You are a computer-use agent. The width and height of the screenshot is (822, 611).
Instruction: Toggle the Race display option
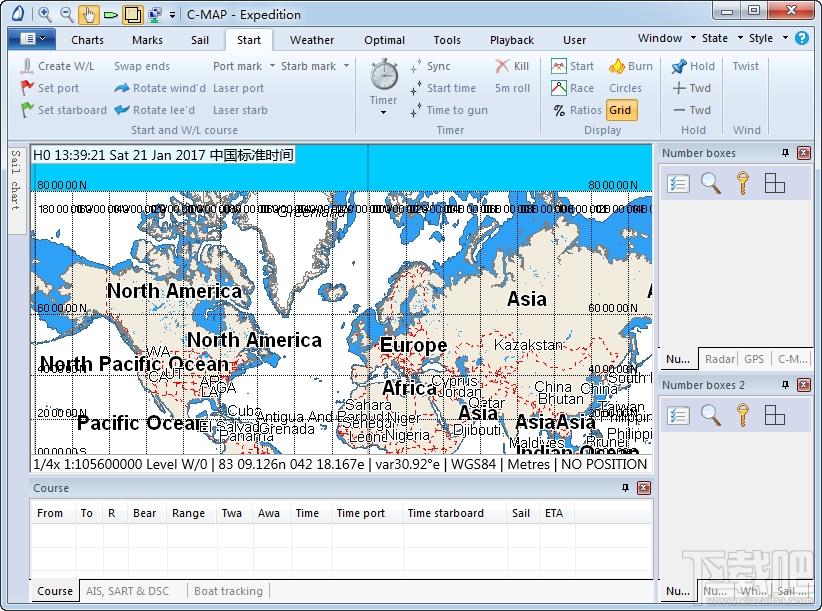click(572, 88)
